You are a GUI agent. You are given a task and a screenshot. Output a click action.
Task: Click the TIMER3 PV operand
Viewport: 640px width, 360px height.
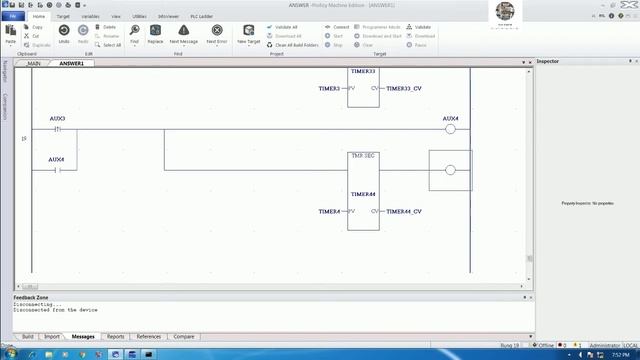329,88
